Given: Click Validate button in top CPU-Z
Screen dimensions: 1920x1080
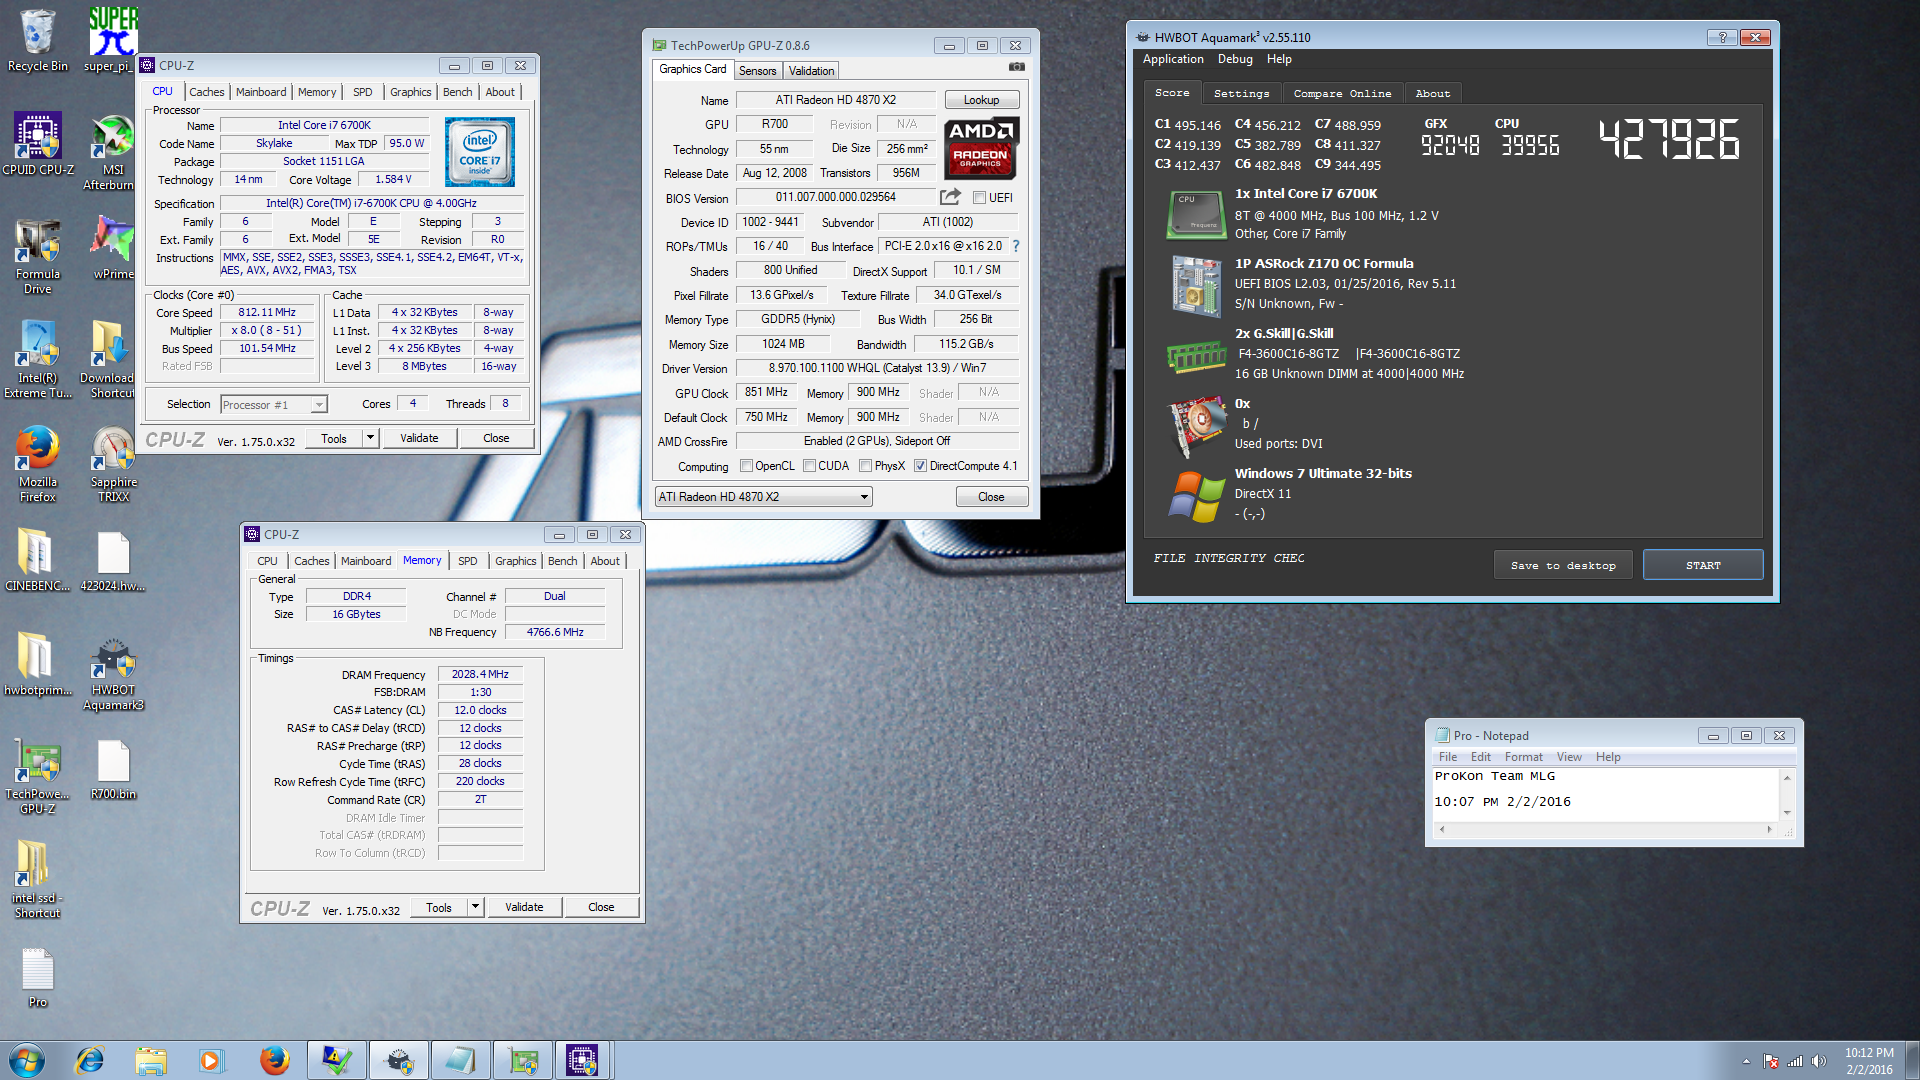Looking at the screenshot, I should 419,438.
